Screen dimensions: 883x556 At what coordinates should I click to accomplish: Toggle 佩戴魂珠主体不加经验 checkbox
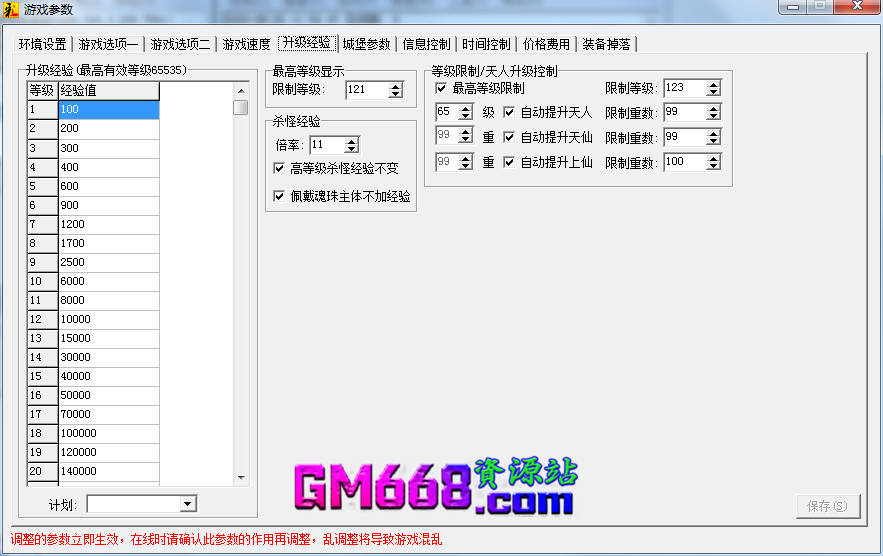coord(279,196)
